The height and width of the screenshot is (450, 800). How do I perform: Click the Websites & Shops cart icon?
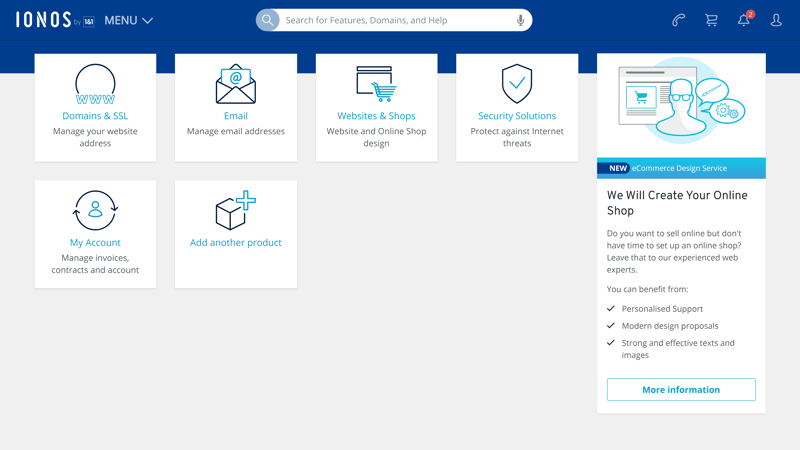pyautogui.click(x=376, y=84)
